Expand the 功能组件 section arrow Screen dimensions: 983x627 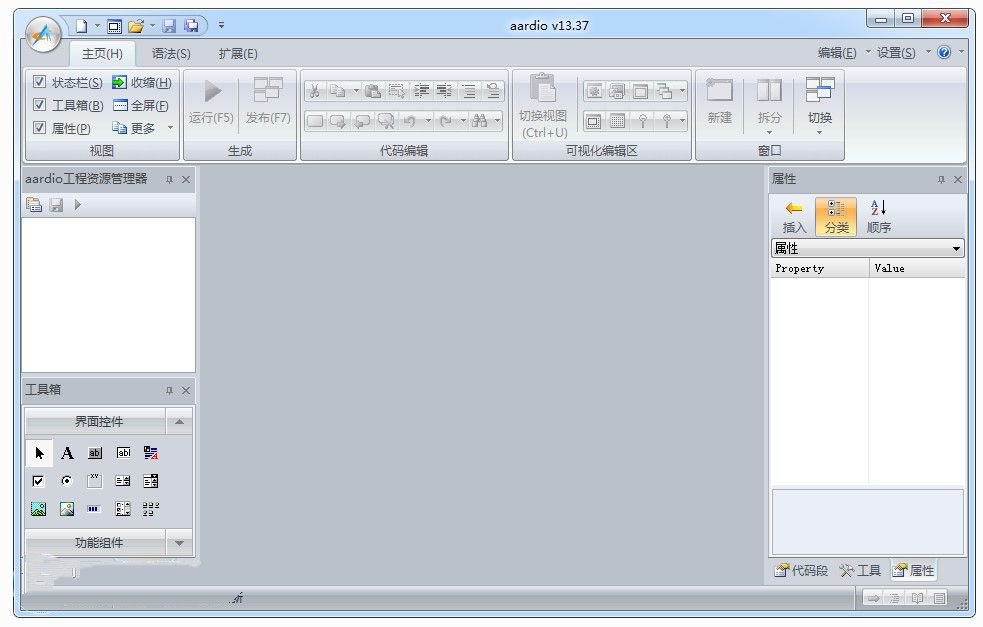pos(179,543)
